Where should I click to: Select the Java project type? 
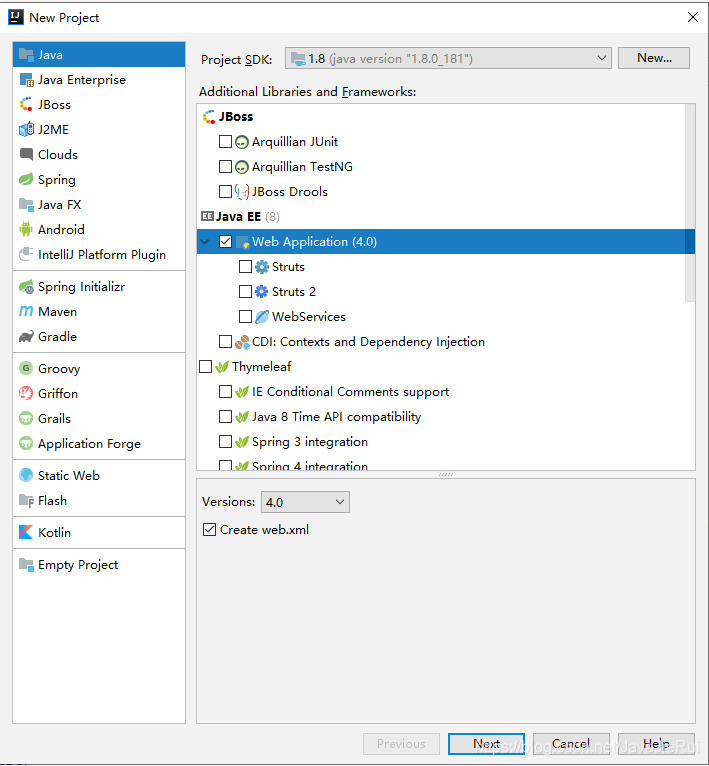pos(99,55)
